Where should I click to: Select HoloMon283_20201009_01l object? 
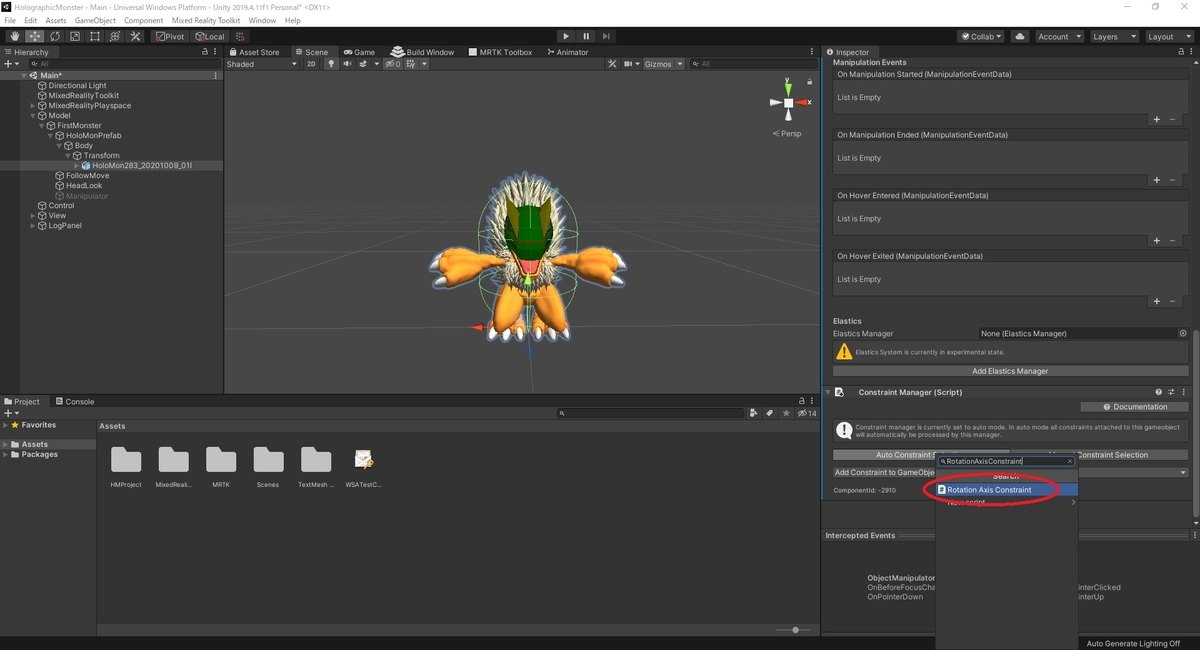141,166
